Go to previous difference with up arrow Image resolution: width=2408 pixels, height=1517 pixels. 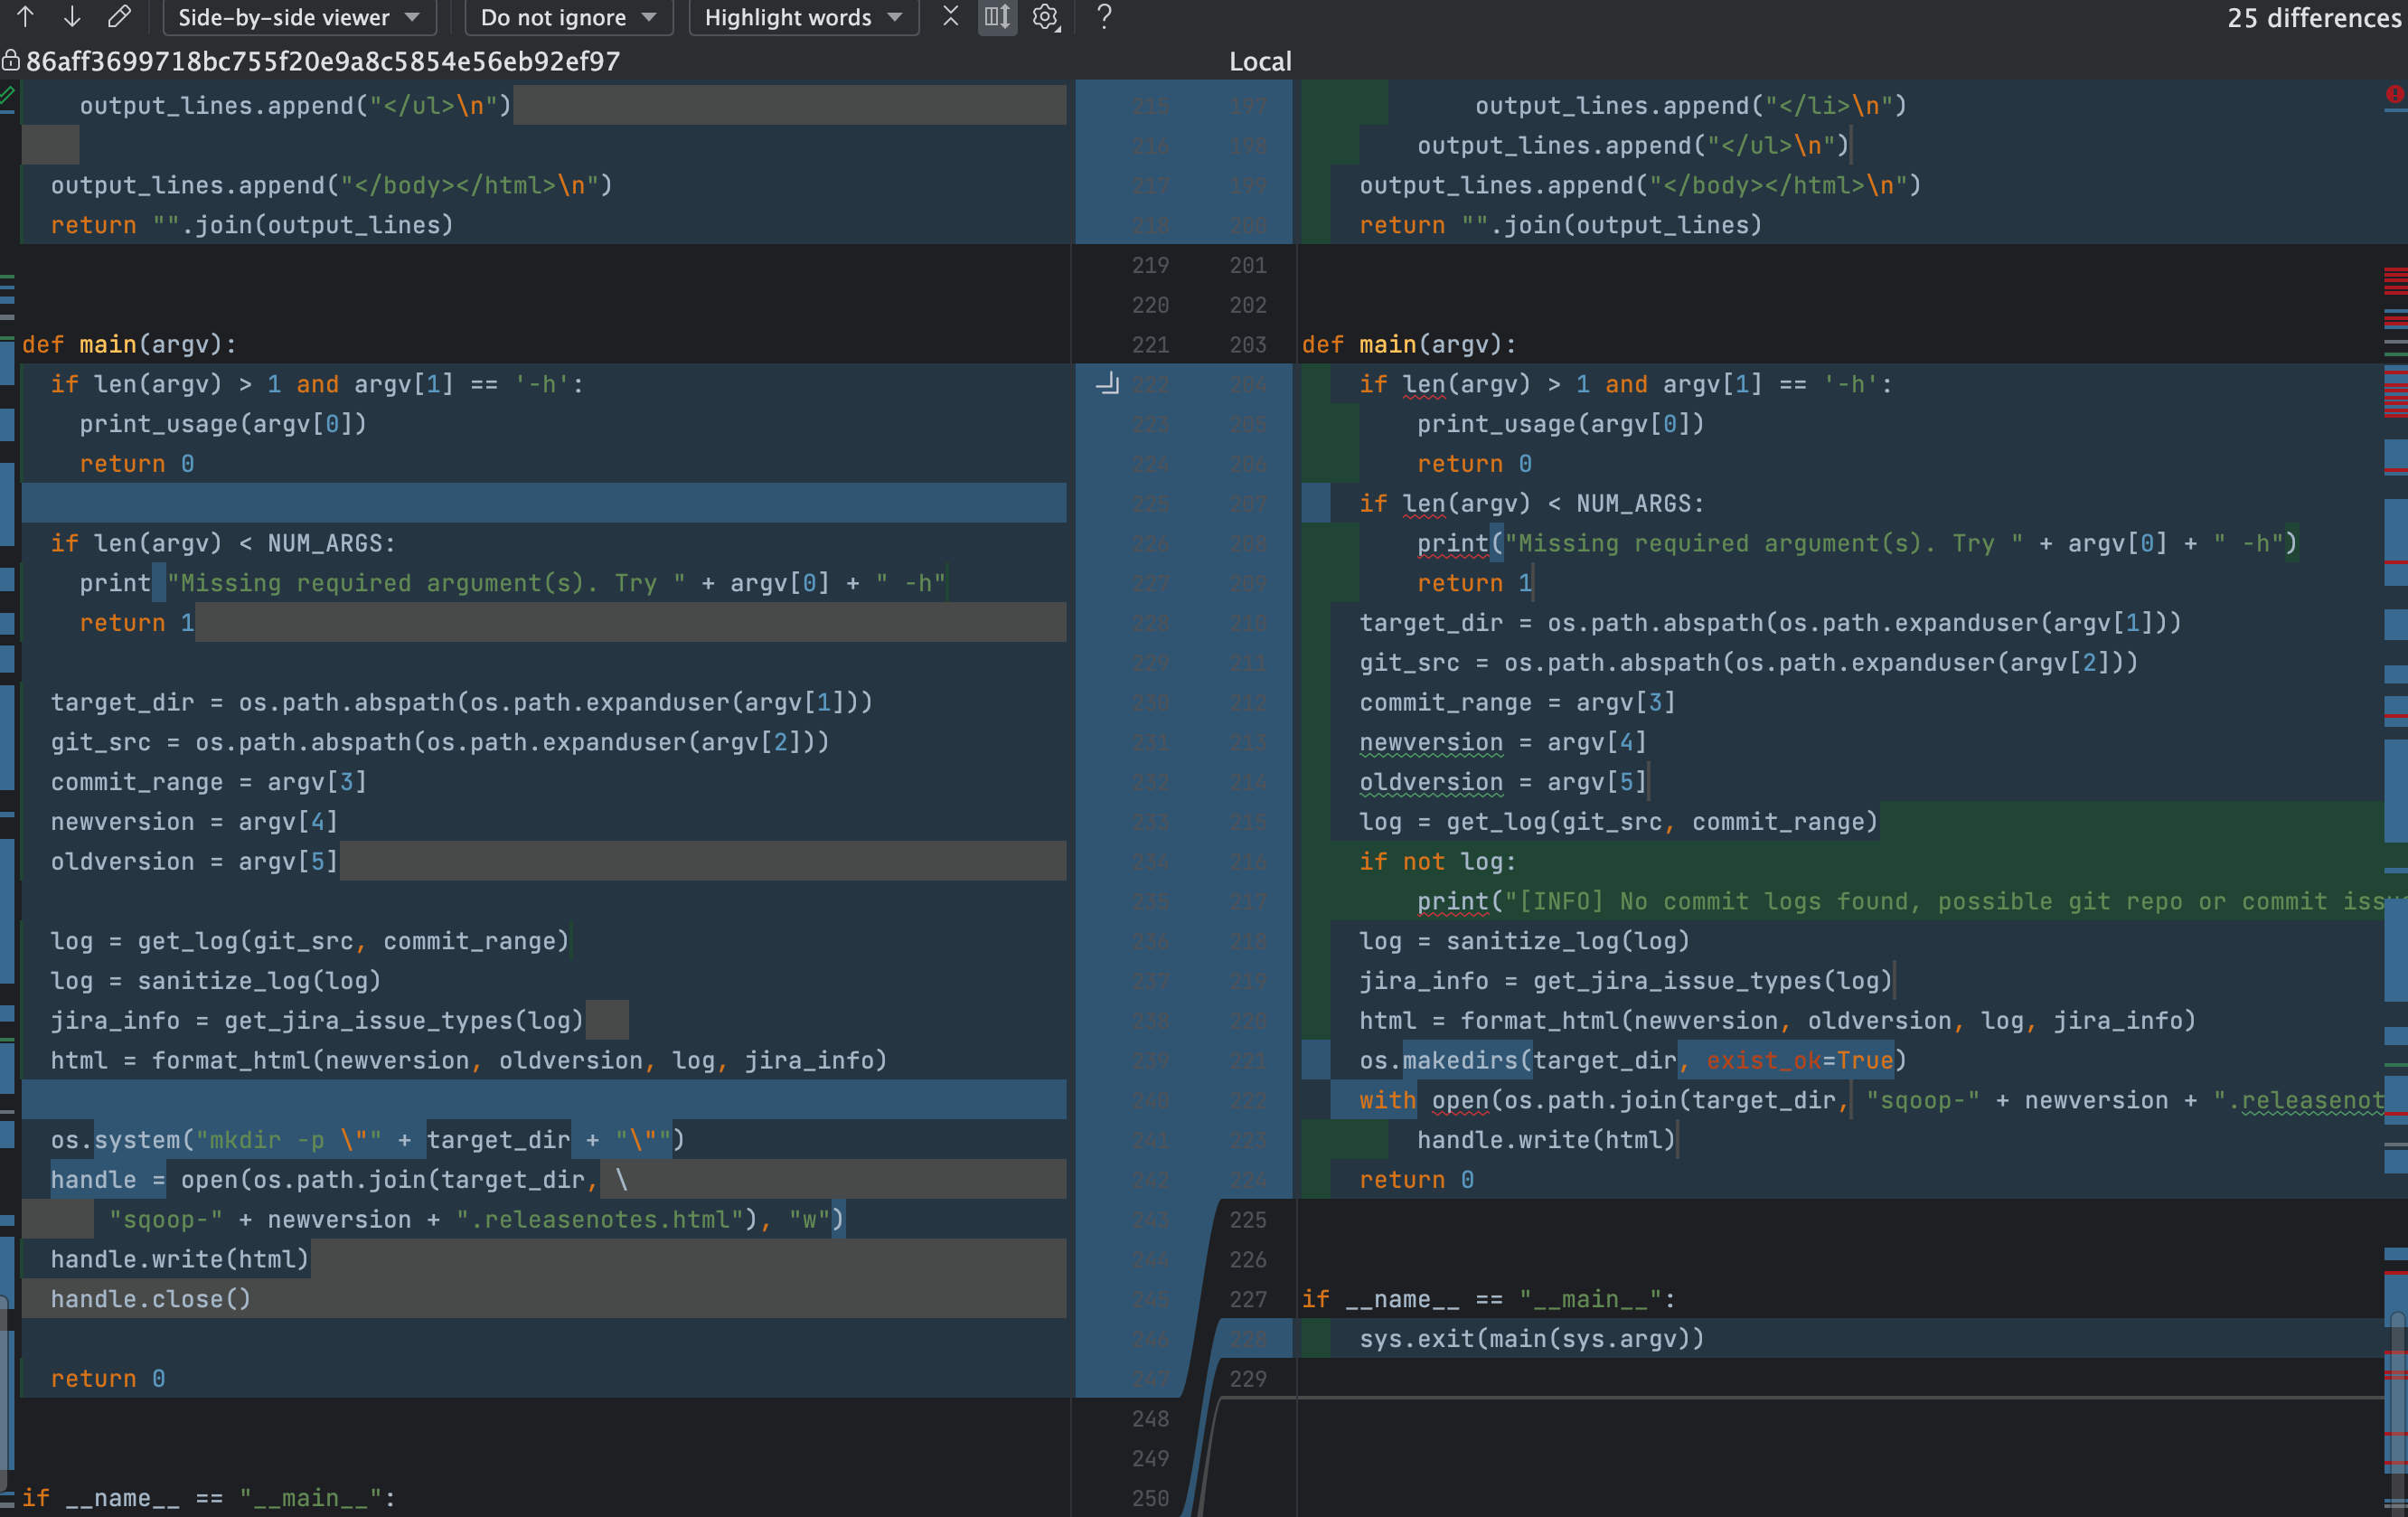pyautogui.click(x=26, y=17)
